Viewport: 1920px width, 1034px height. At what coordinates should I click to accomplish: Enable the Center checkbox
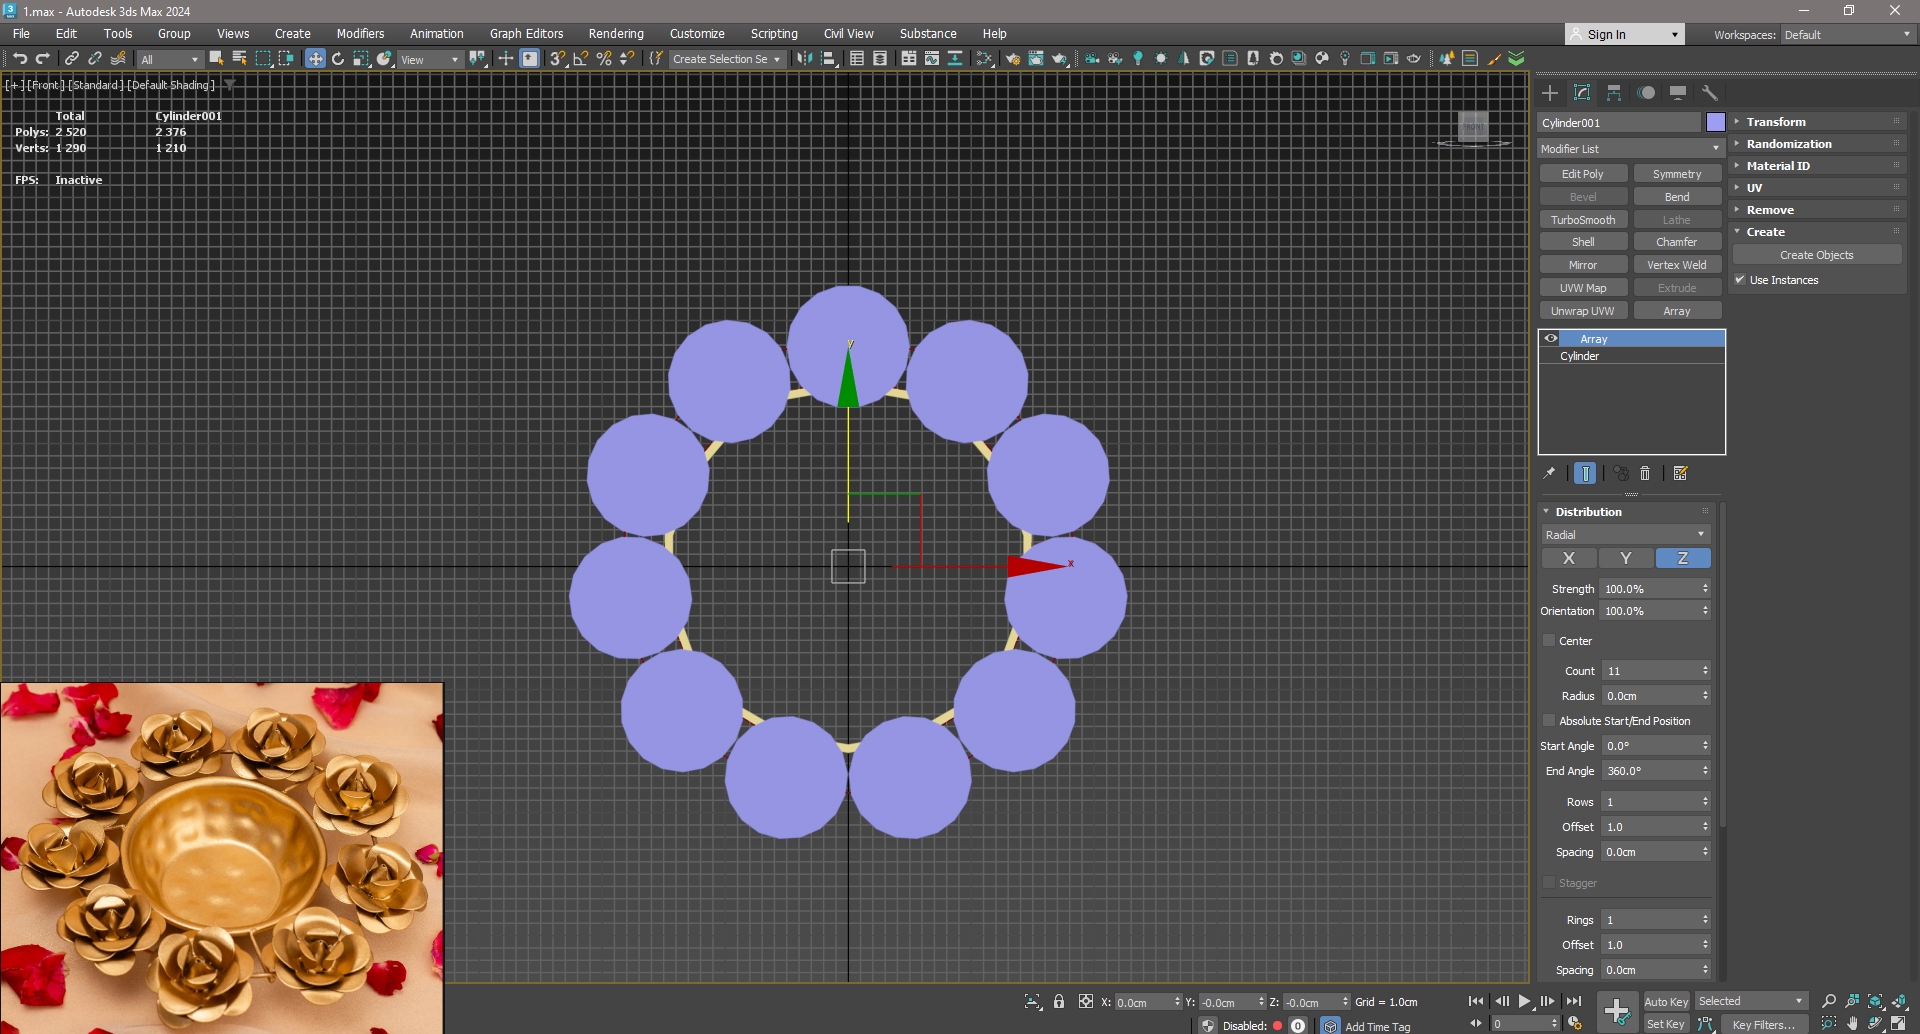1549,641
